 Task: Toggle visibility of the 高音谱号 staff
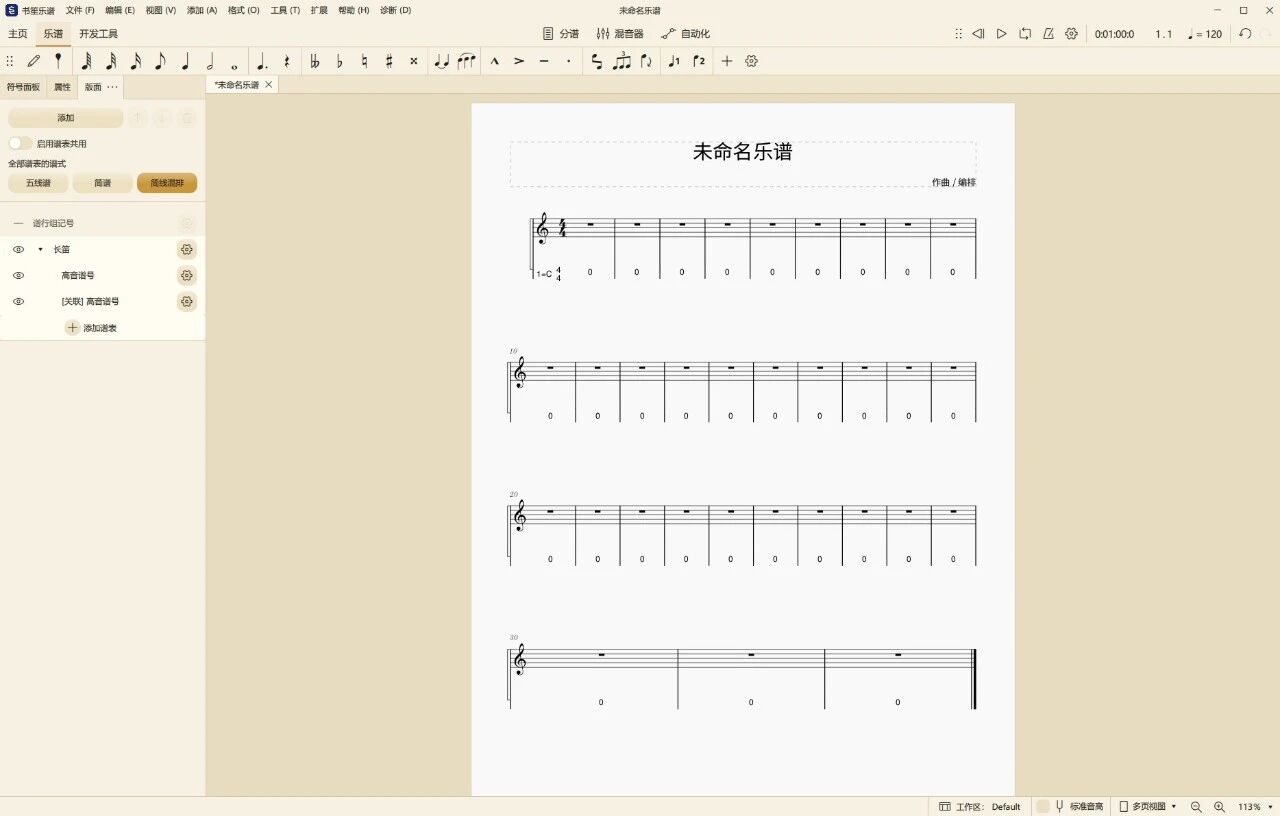coord(18,275)
